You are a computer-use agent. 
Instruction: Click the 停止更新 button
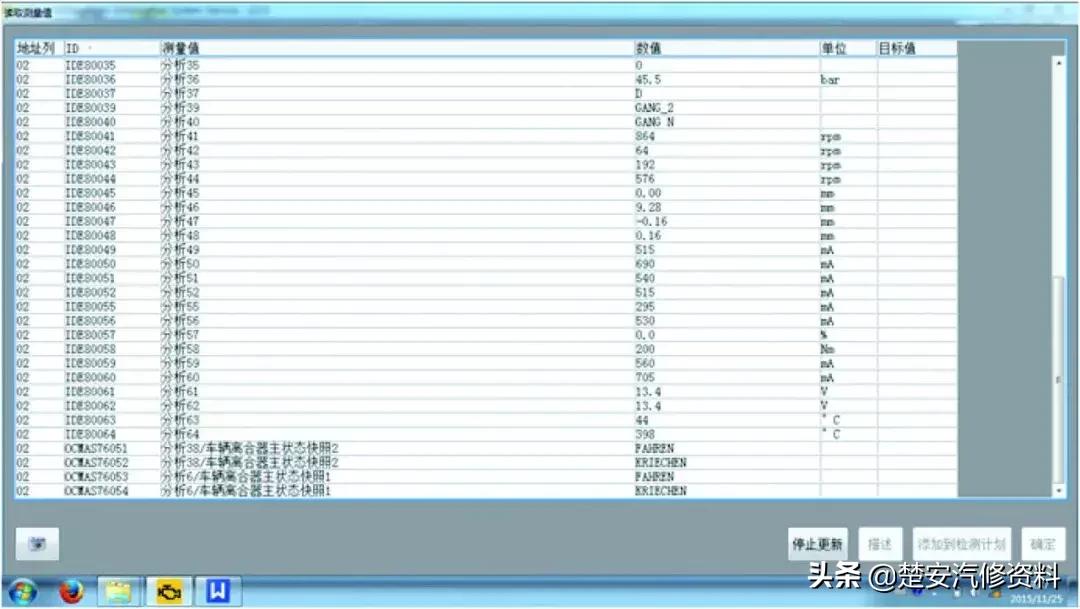tap(818, 544)
